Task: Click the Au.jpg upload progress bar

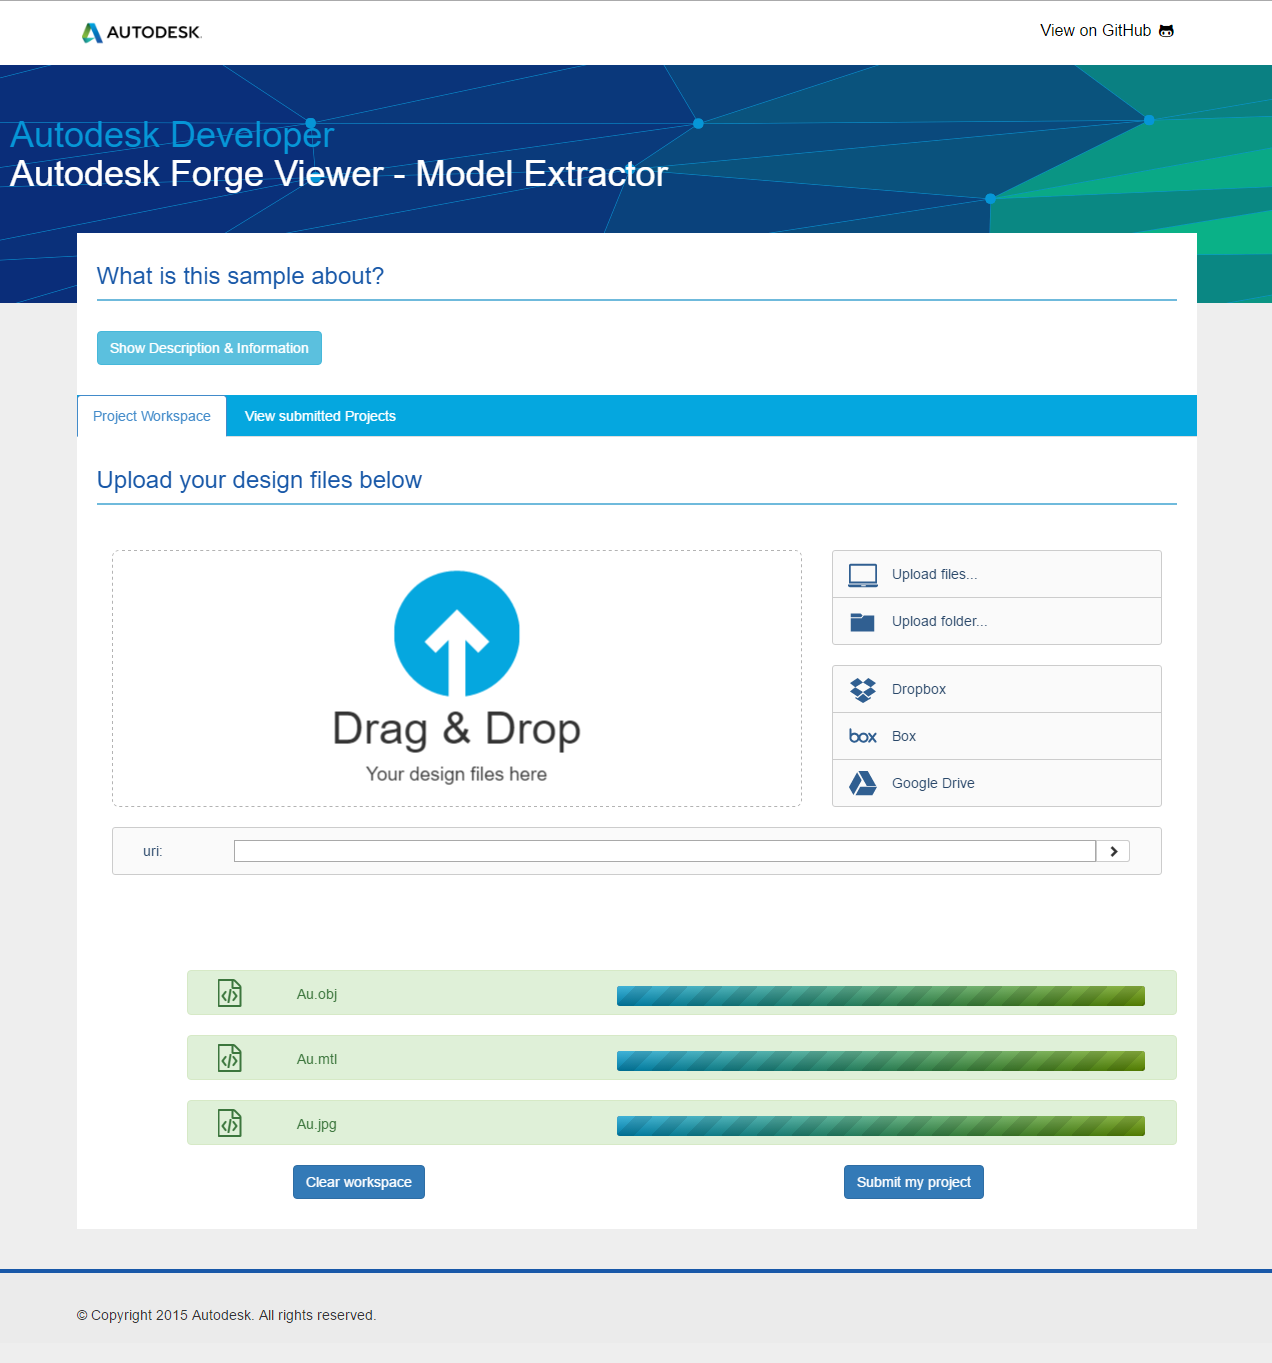Action: (881, 1126)
